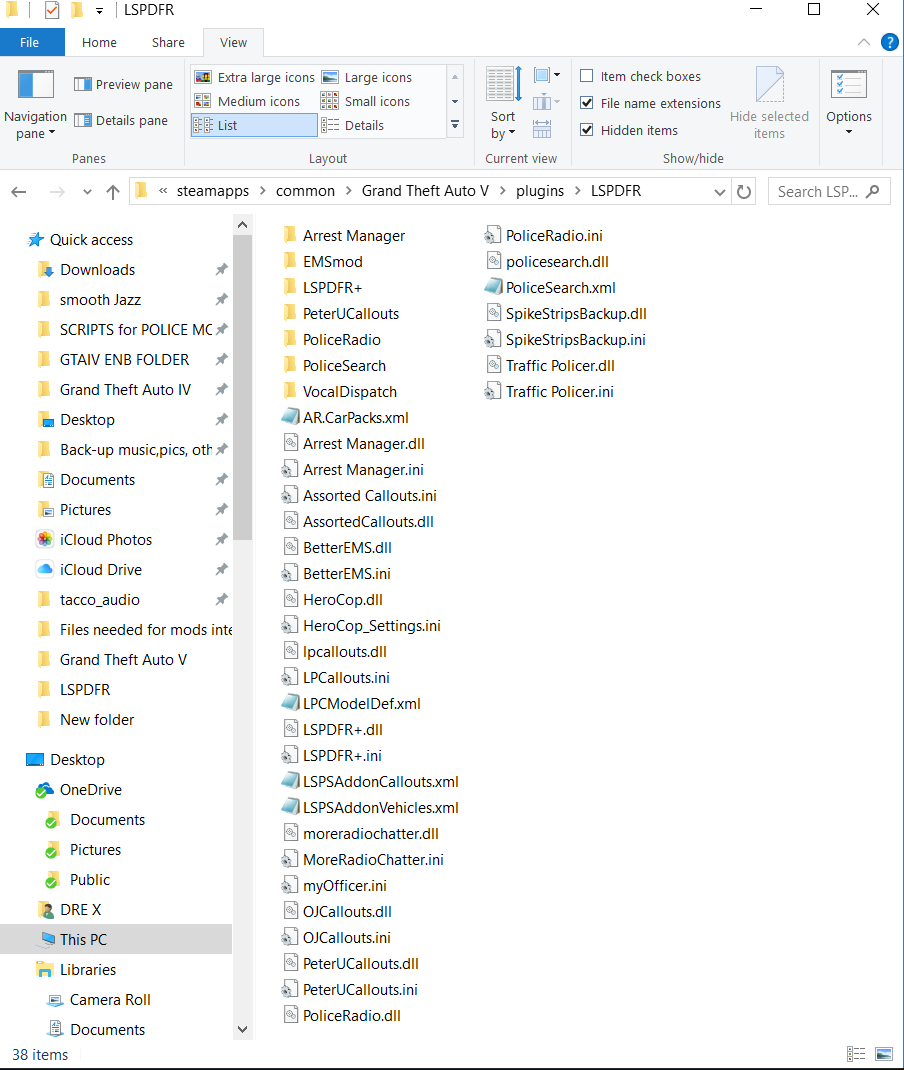
Task: Select Medium icons layout
Action: coord(247,102)
